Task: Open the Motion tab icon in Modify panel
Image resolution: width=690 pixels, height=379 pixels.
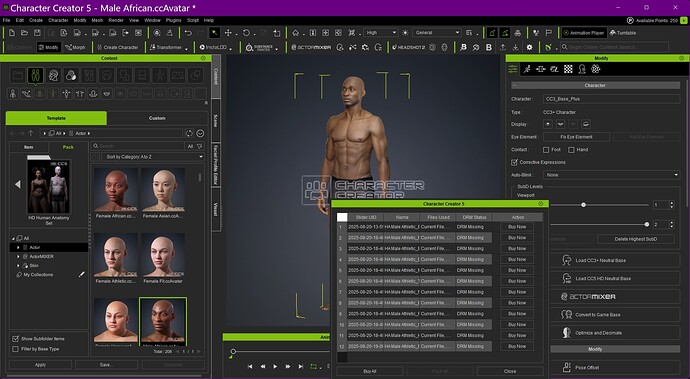Action: click(x=527, y=69)
